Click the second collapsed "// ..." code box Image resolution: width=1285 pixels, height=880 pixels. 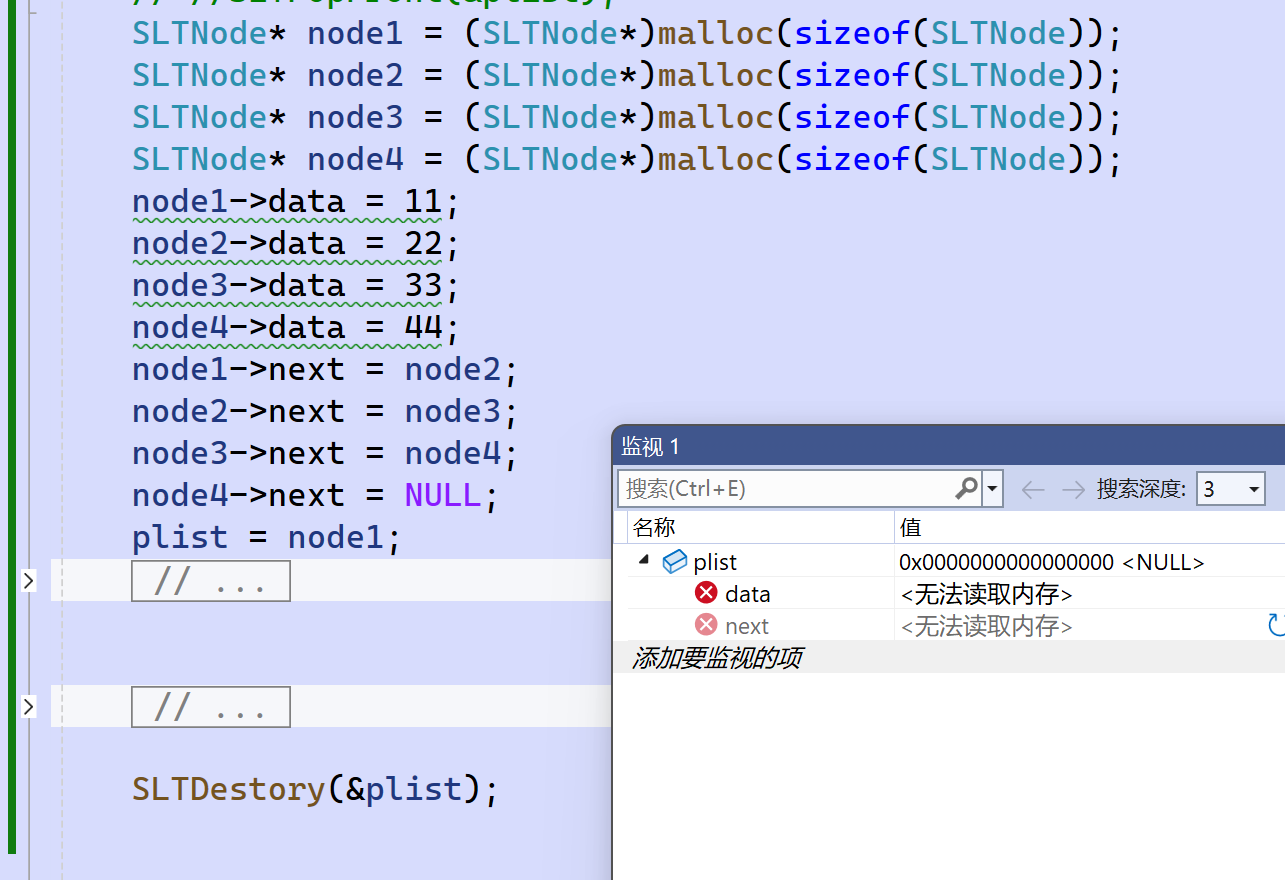pos(211,707)
